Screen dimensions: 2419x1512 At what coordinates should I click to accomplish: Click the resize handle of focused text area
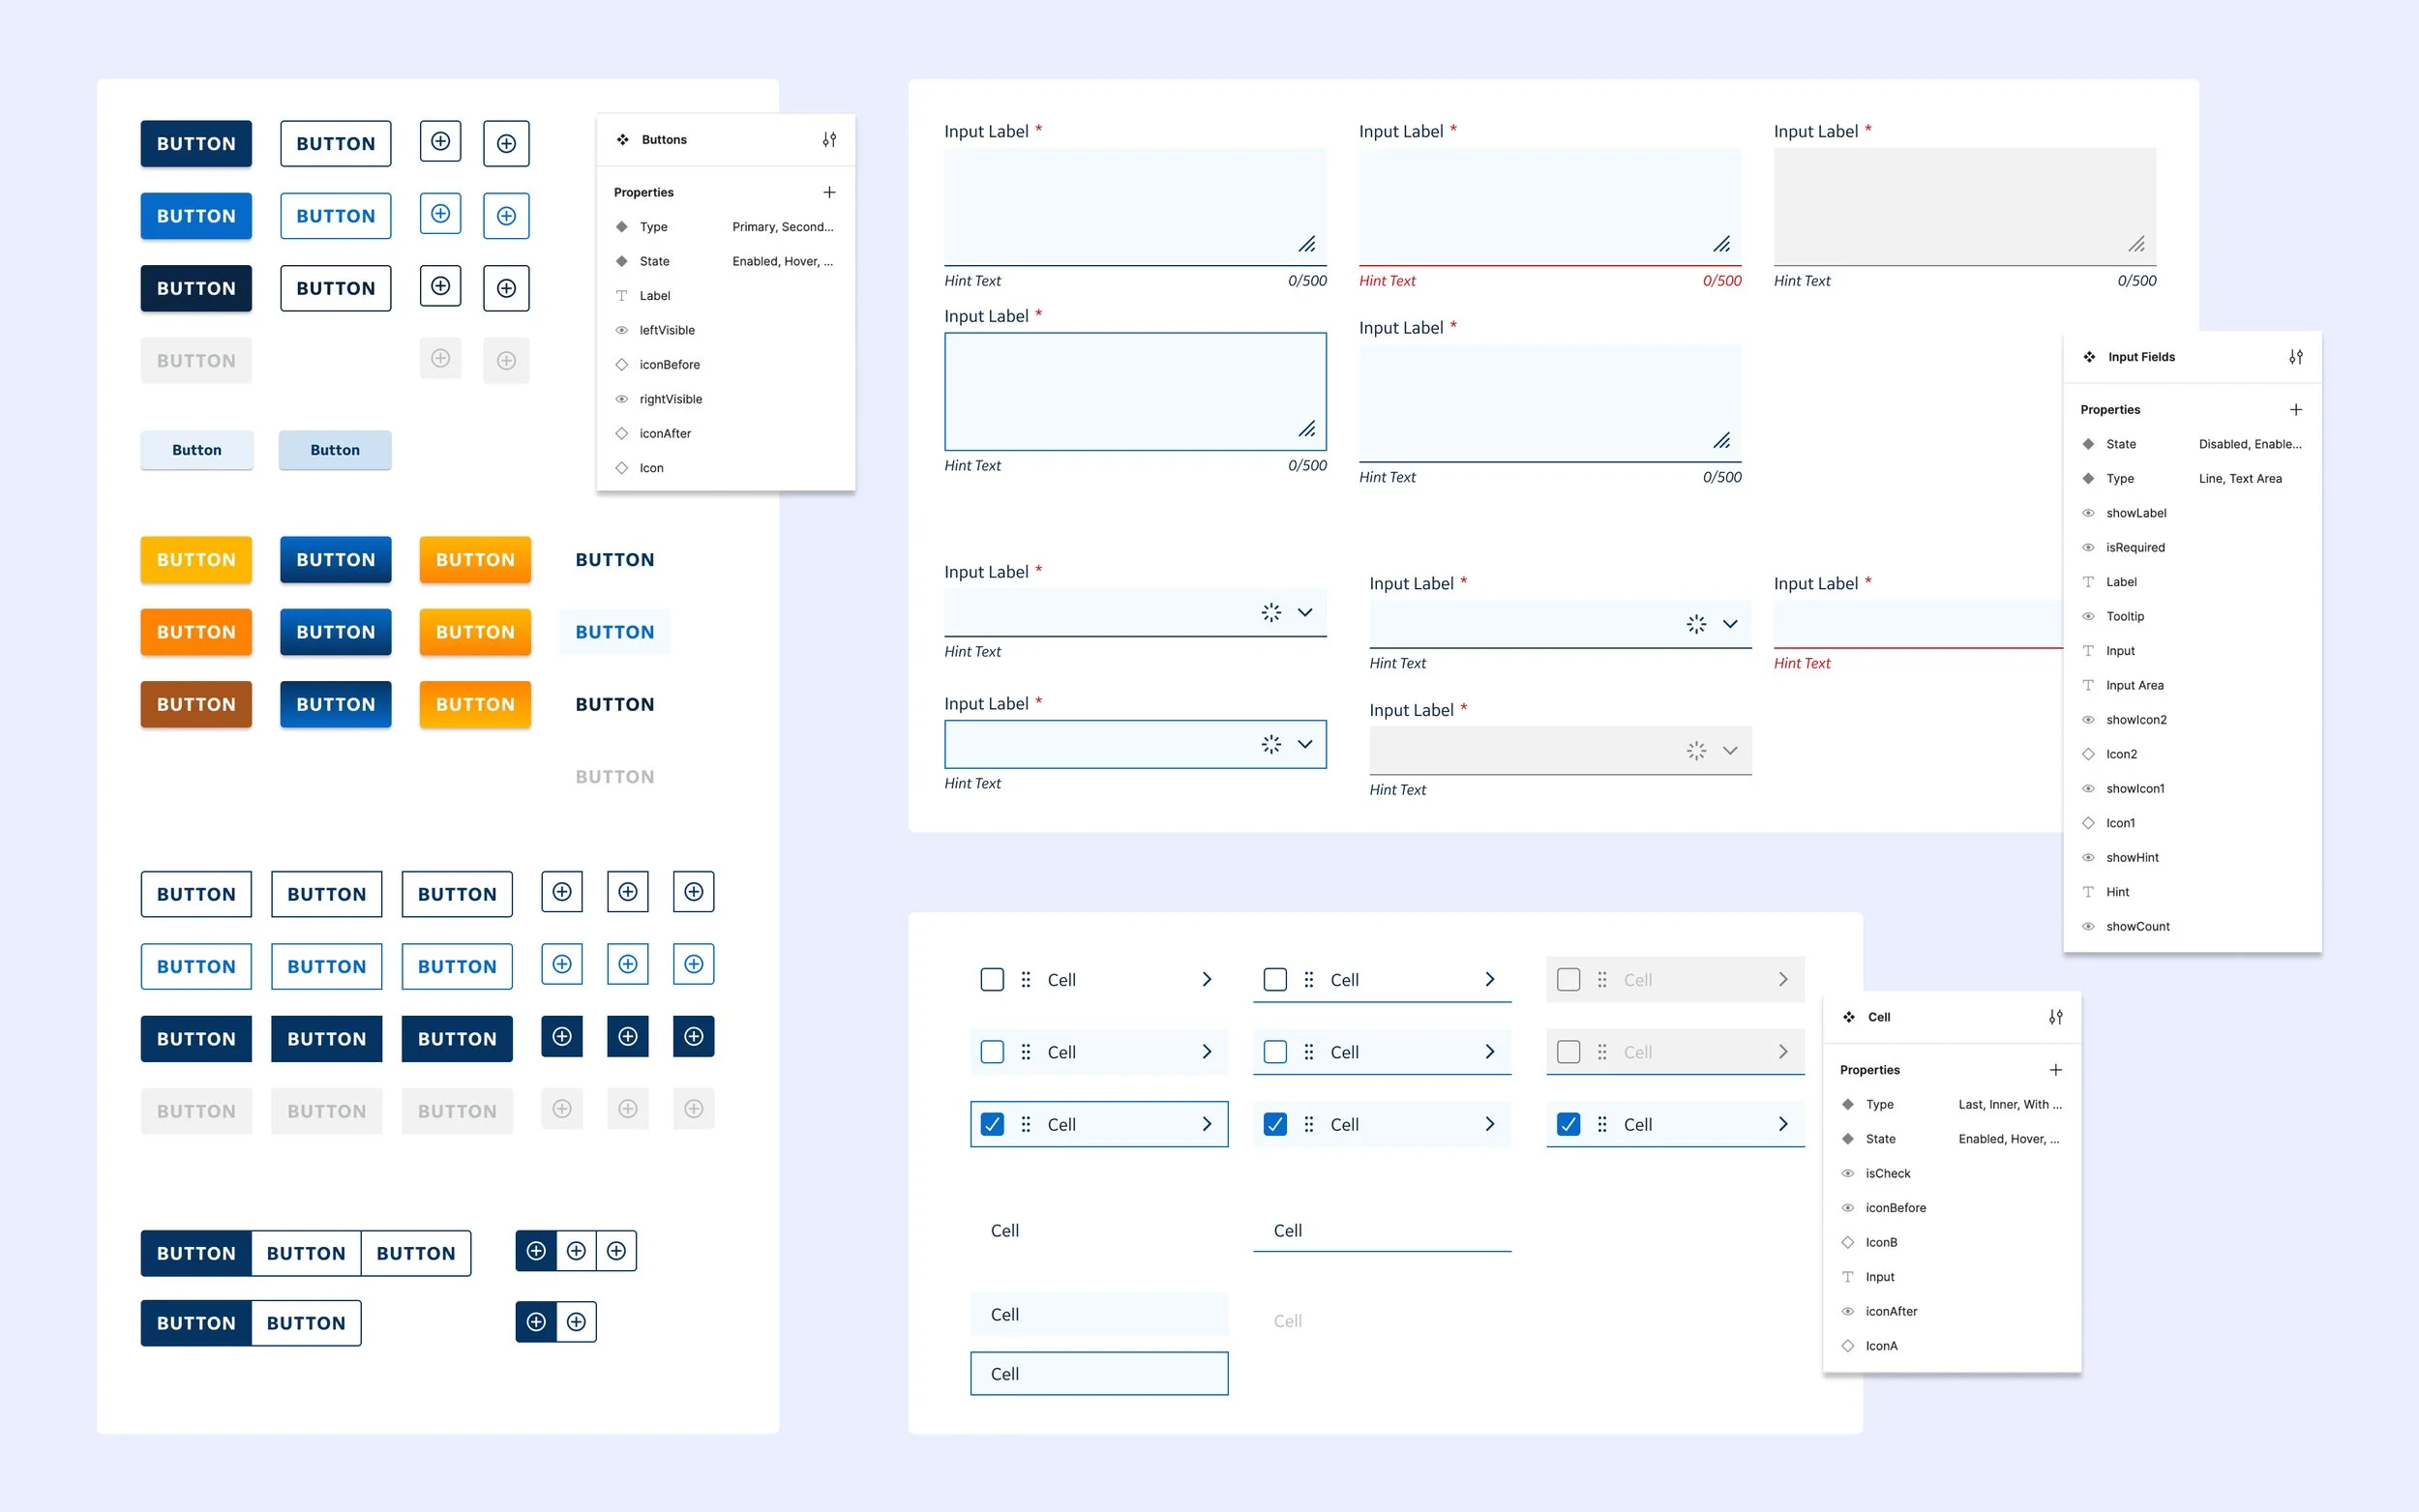[x=1307, y=429]
